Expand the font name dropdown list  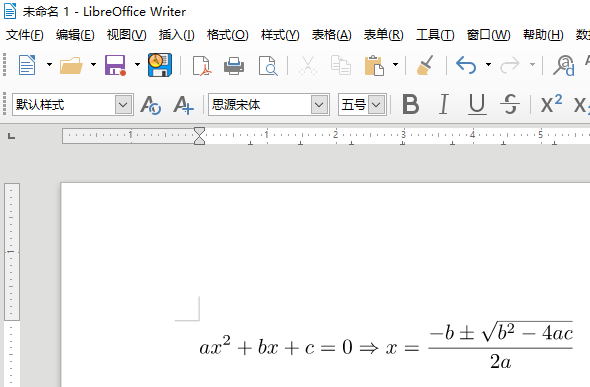[x=319, y=105]
